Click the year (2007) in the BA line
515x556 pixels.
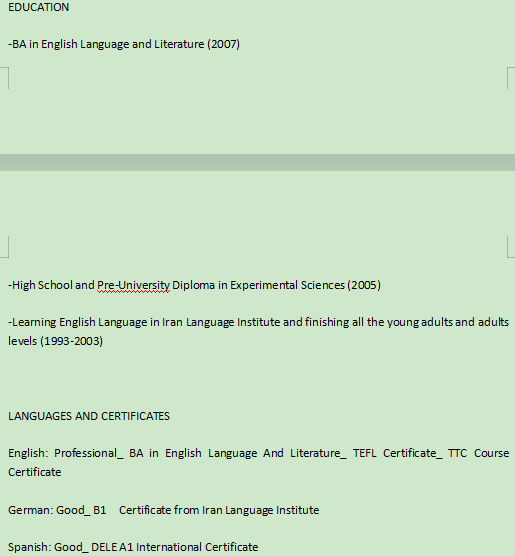click(x=224, y=44)
